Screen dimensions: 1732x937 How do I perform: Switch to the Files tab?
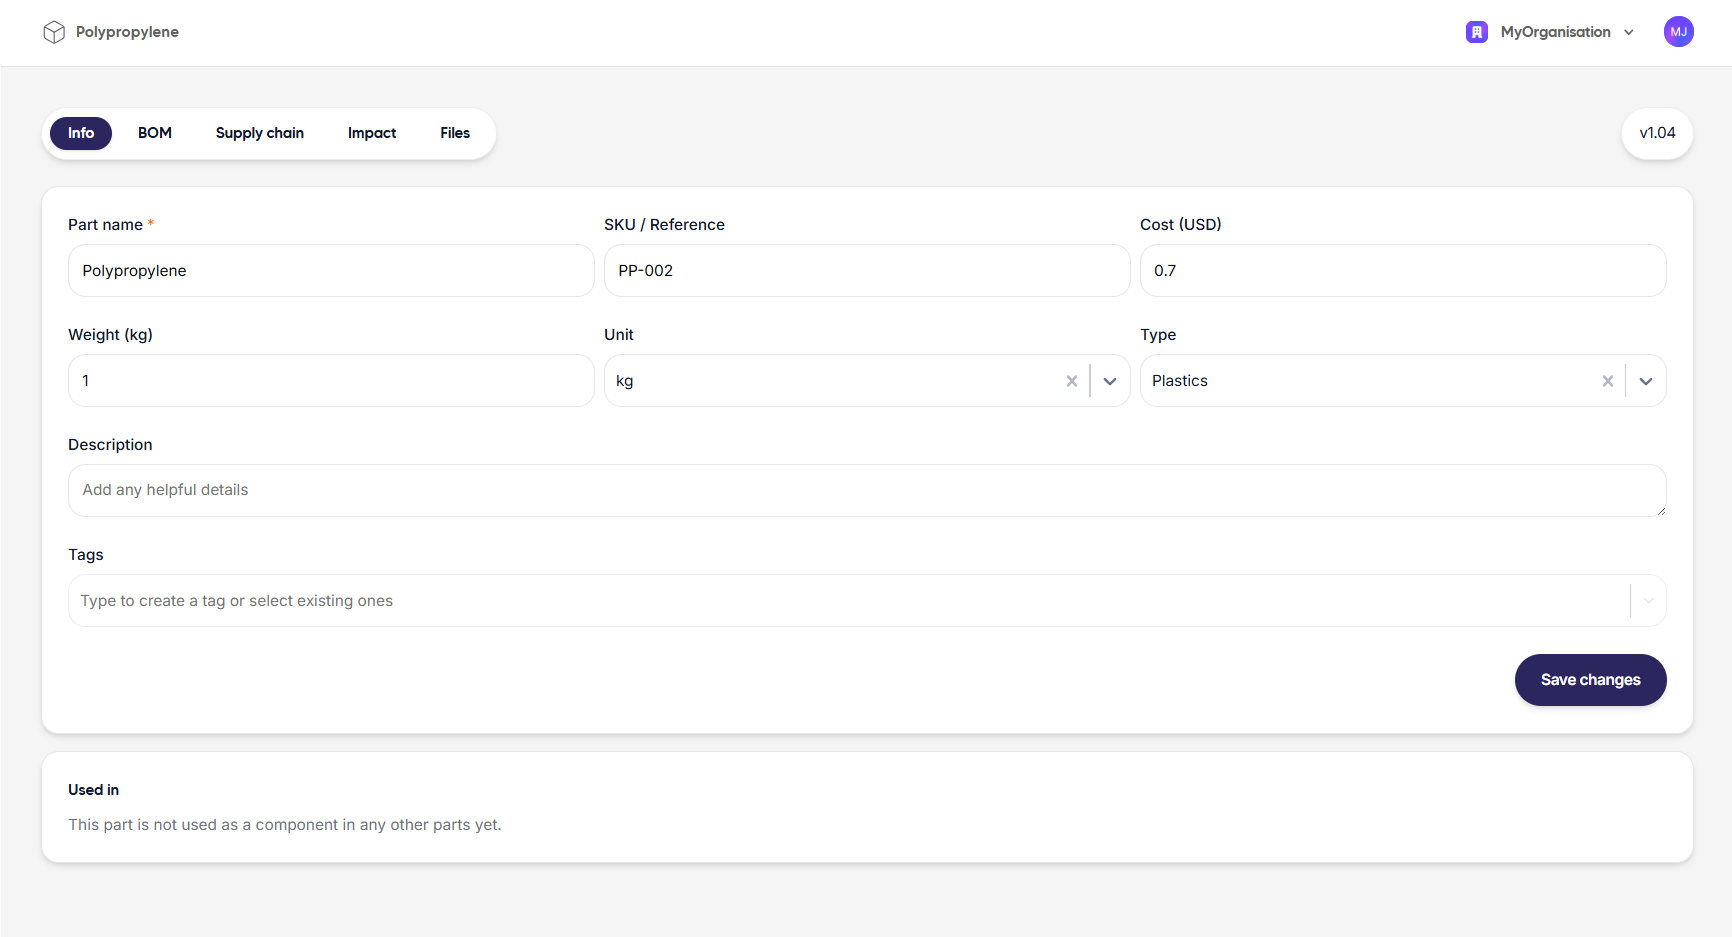click(455, 133)
